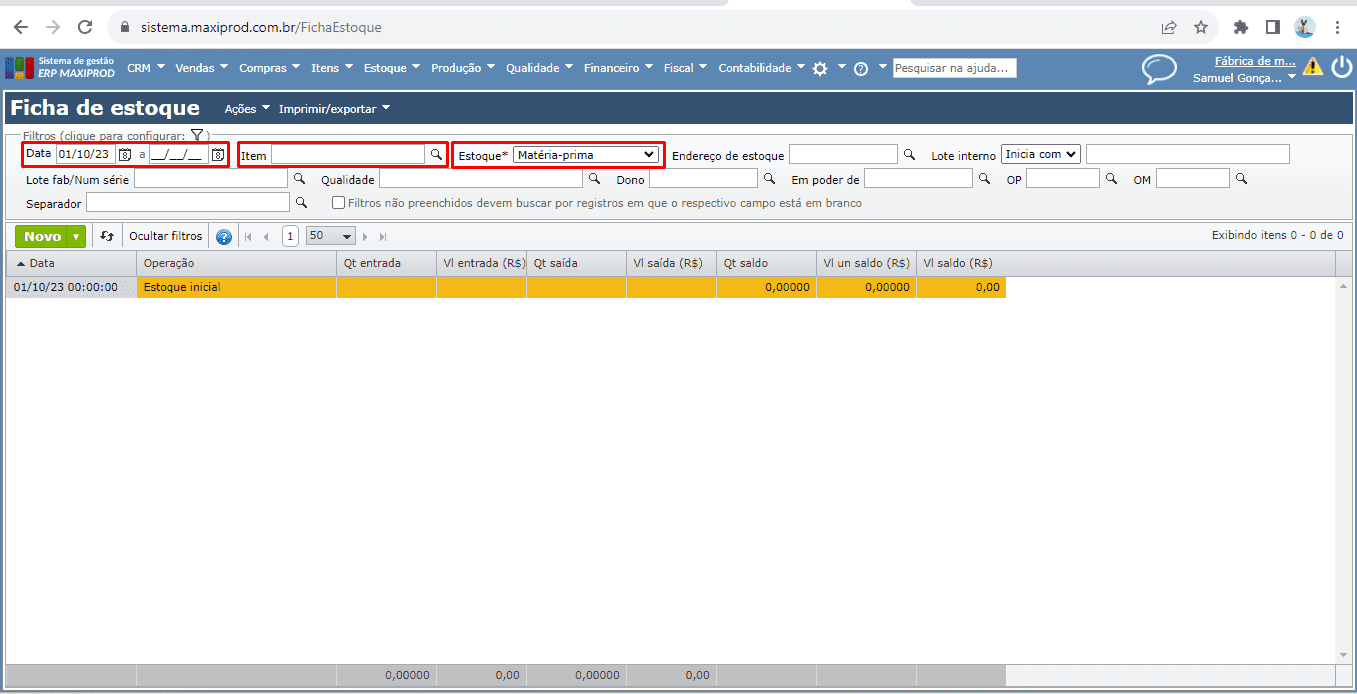The width and height of the screenshot is (1357, 694).
Task: Sort by the Data column header
Action: [x=71, y=263]
